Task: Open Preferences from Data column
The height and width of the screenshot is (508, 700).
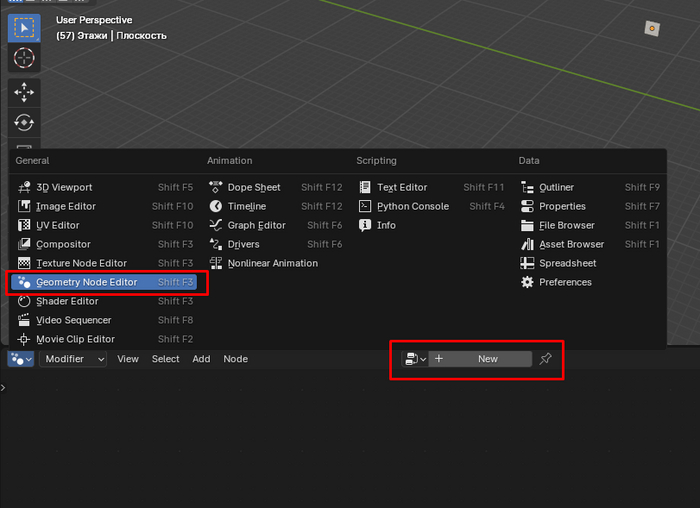Action: pyautogui.click(x=566, y=282)
